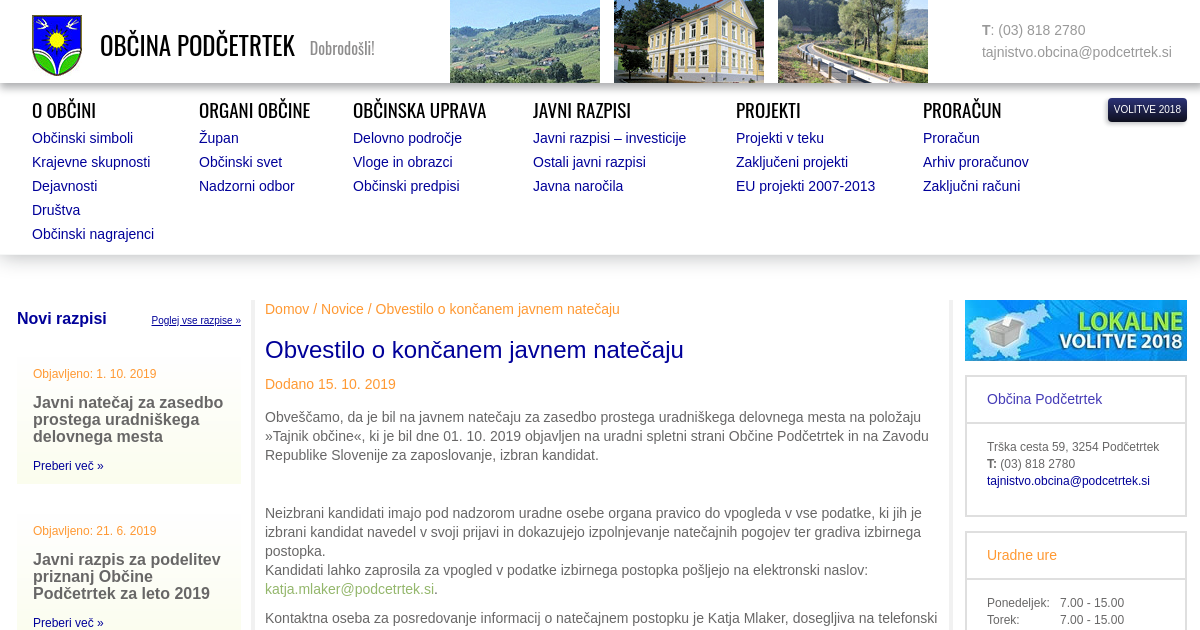Click the road with trees header photo

pyautogui.click(x=852, y=41)
